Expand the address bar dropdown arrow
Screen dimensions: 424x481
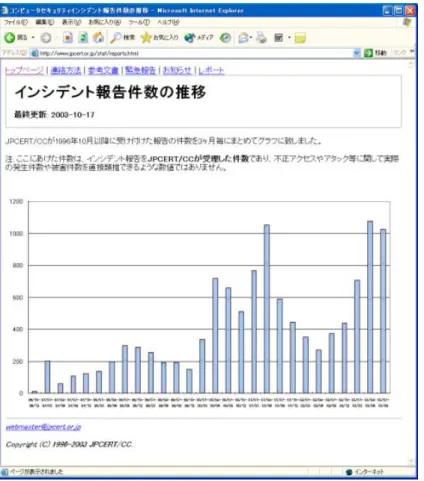click(357, 53)
